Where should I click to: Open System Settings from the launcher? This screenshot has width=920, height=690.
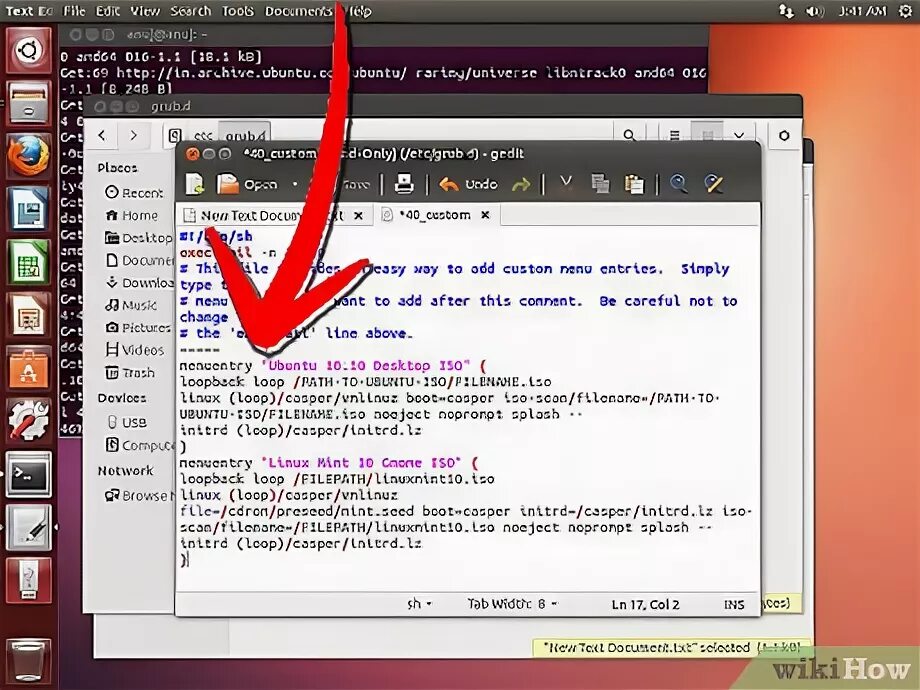pos(28,420)
